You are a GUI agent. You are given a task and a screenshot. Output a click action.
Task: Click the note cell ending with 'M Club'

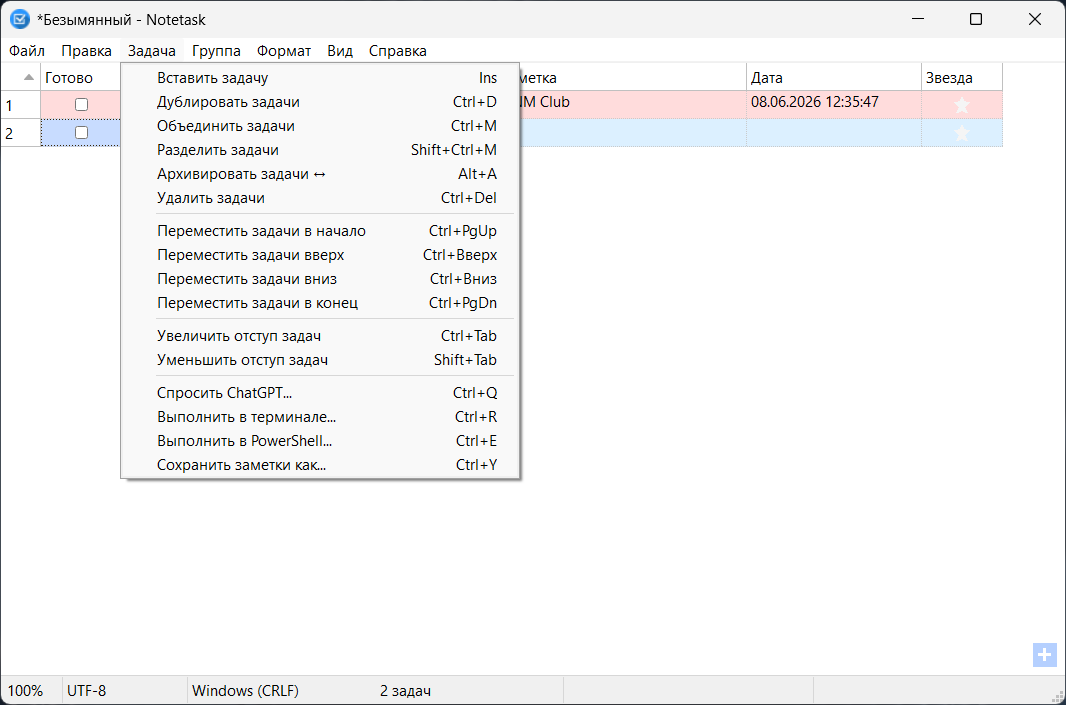[633, 105]
